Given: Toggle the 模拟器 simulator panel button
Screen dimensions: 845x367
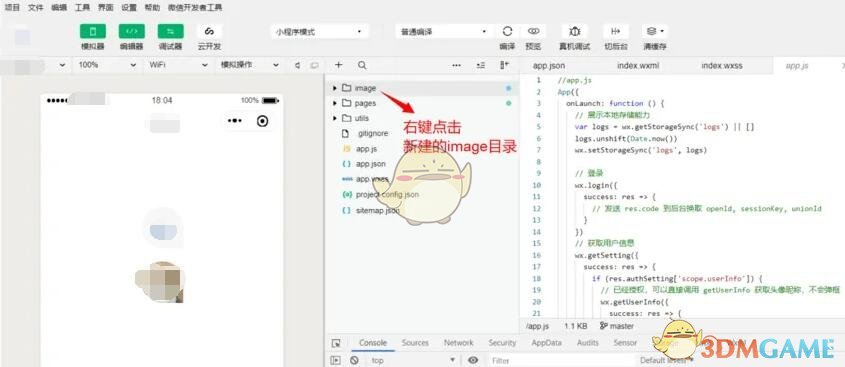Looking at the screenshot, I should (93, 31).
